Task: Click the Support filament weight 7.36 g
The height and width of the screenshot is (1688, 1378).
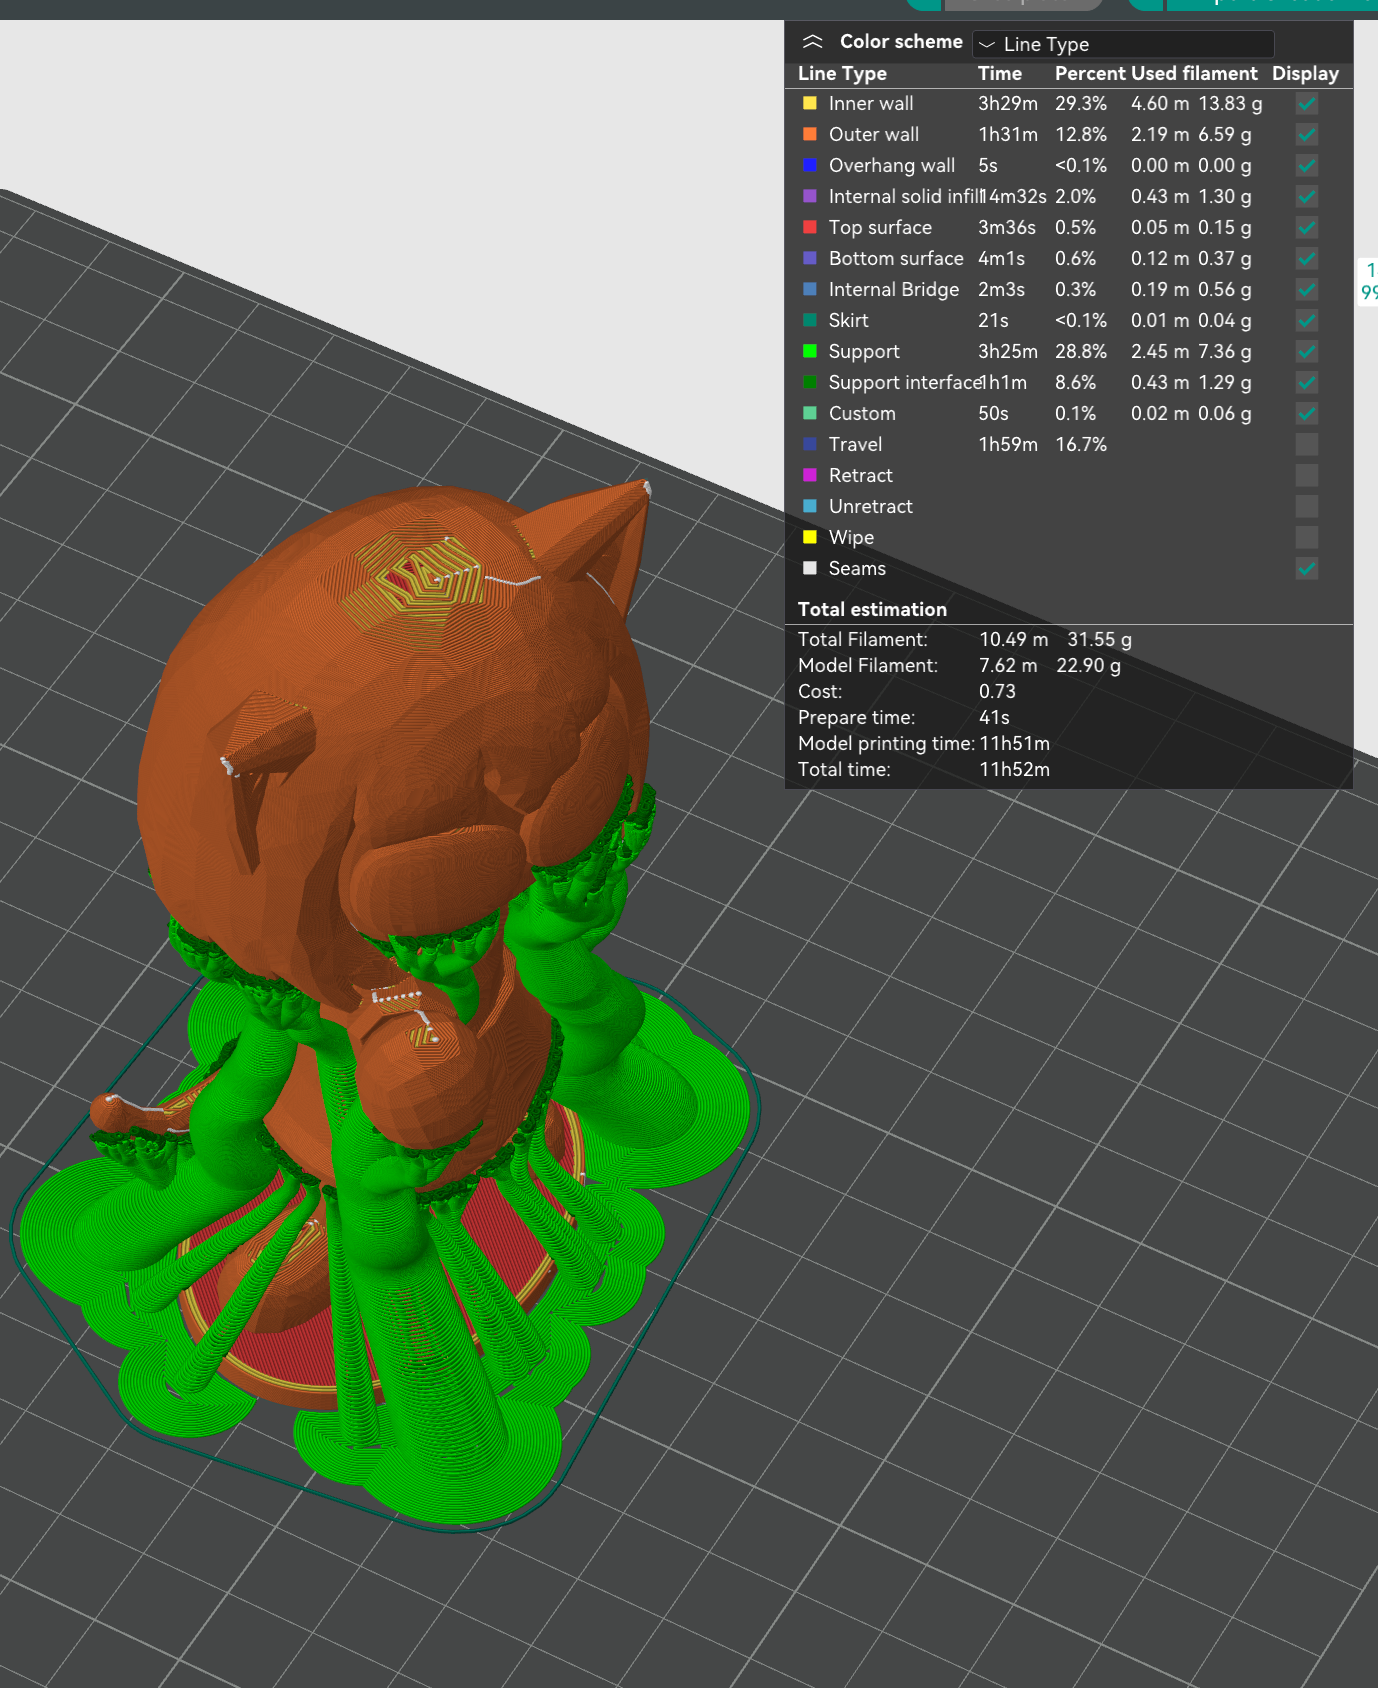Action: pos(1225,351)
